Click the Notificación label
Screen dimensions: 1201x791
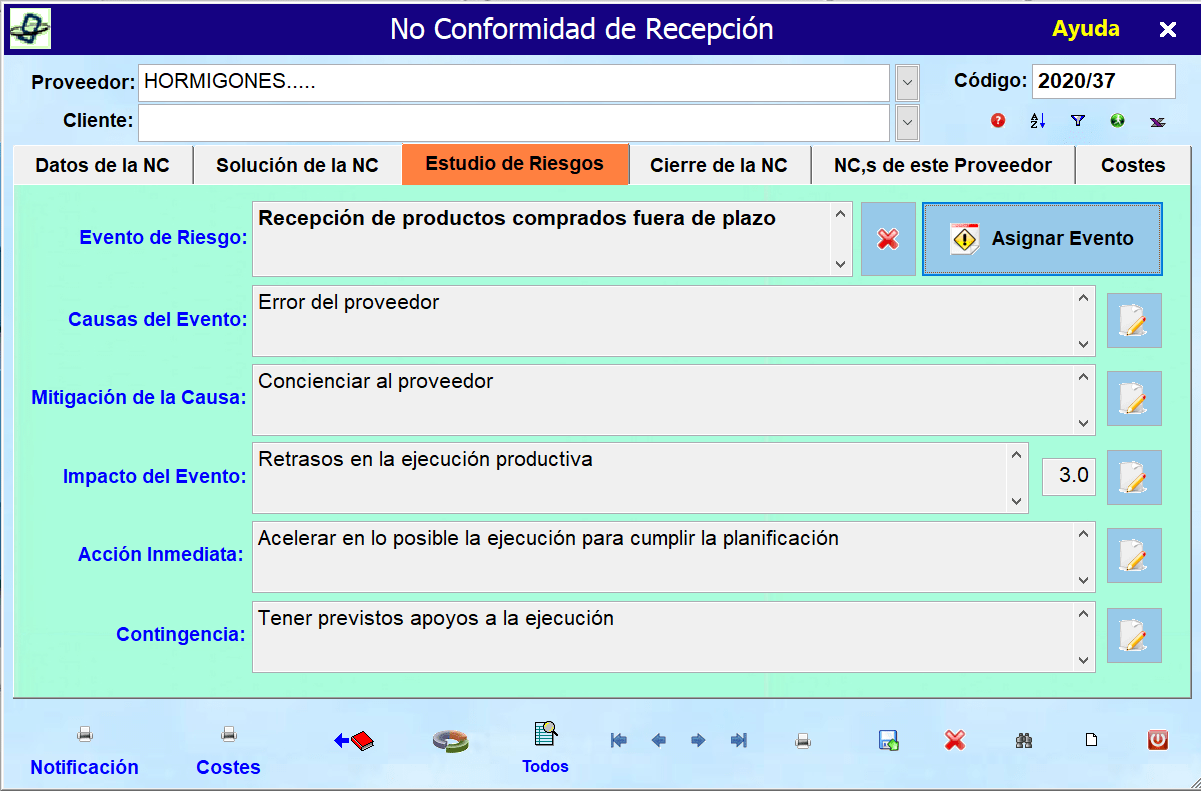85,767
